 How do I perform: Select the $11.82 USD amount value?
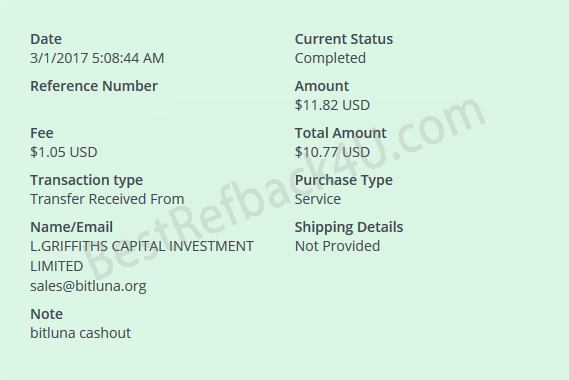(332, 105)
